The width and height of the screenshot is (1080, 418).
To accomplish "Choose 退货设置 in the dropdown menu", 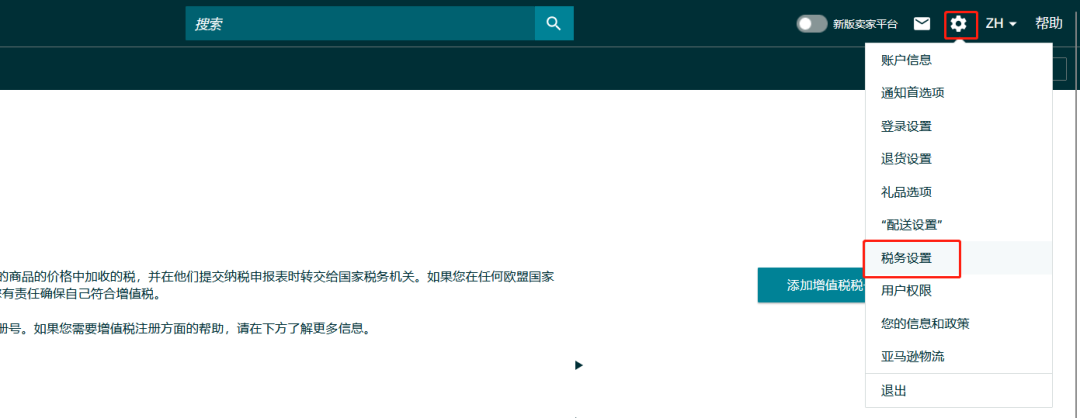I will coord(906,159).
